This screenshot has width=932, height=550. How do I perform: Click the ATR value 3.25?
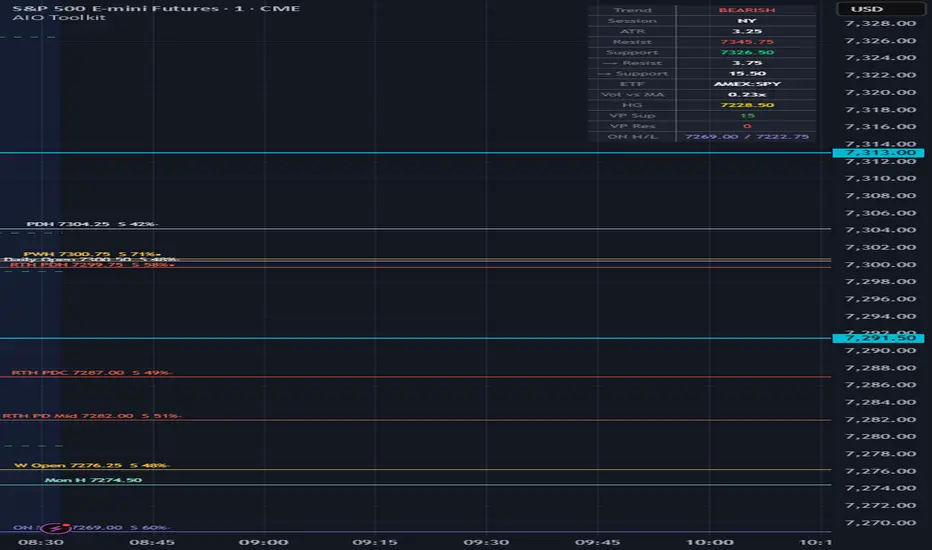point(747,32)
